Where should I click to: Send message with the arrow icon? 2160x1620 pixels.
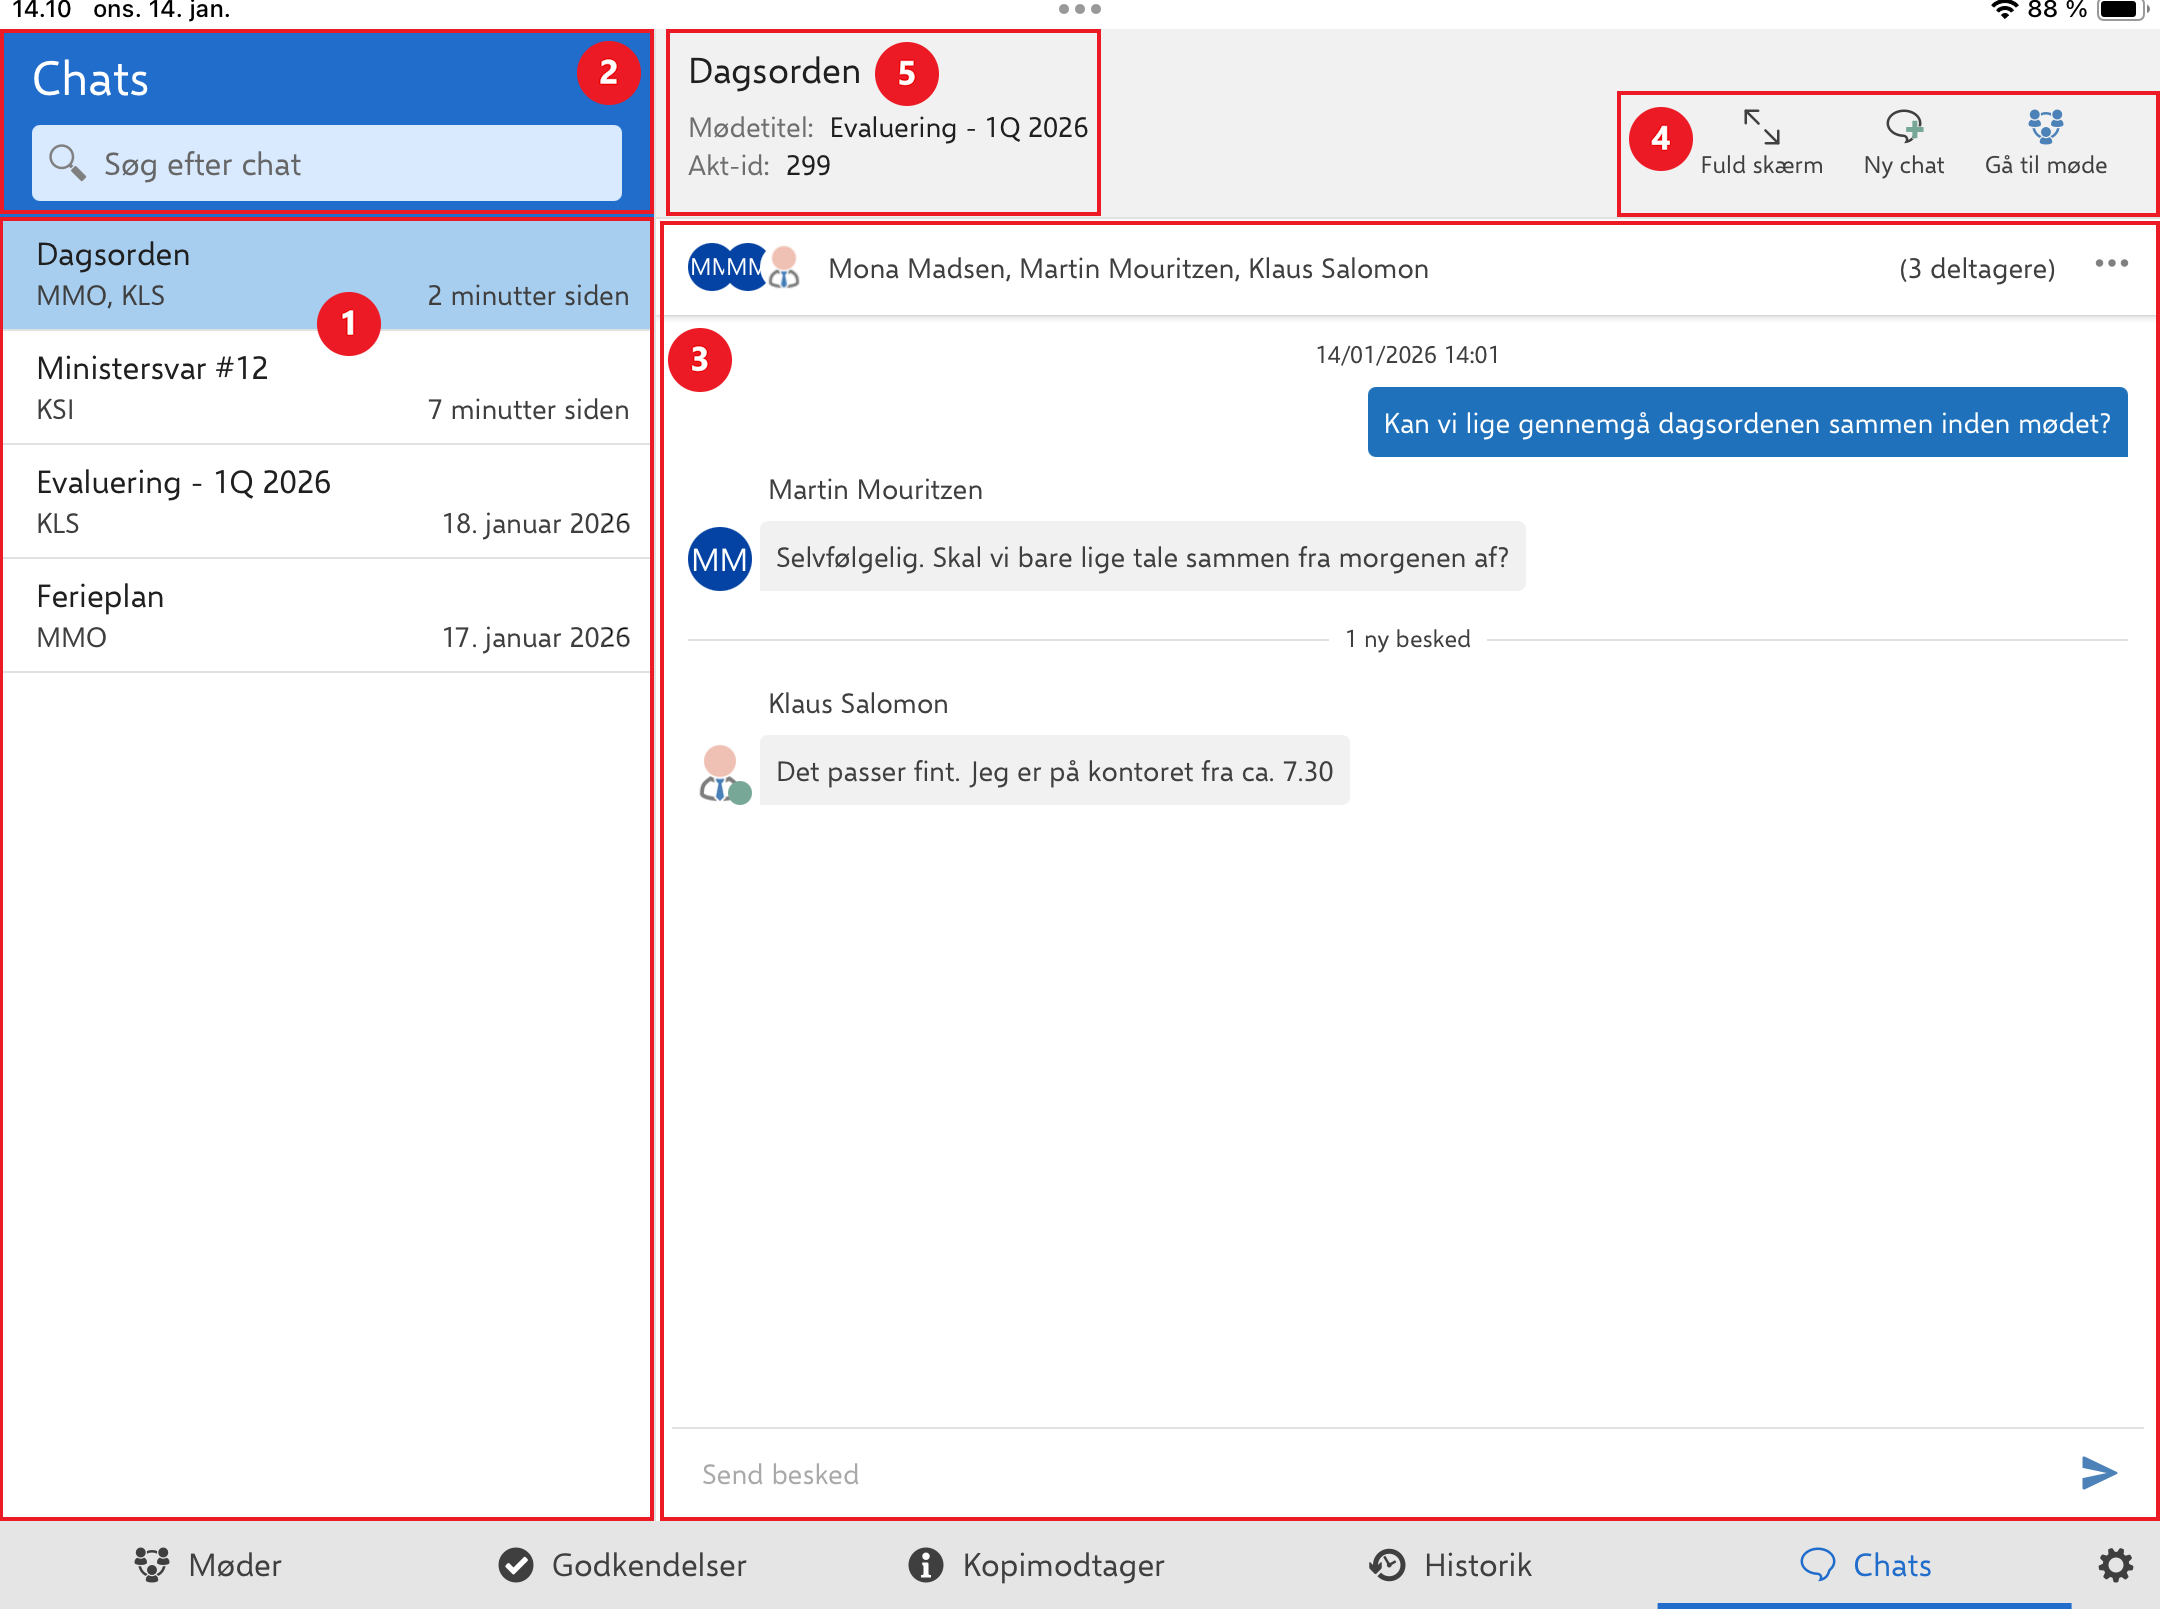(2099, 1472)
